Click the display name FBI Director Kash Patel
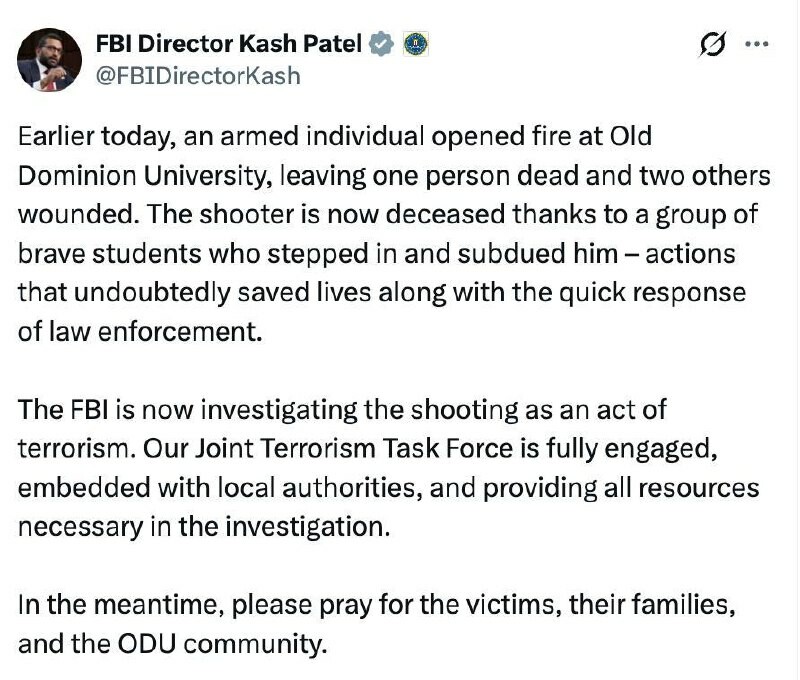 [228, 44]
